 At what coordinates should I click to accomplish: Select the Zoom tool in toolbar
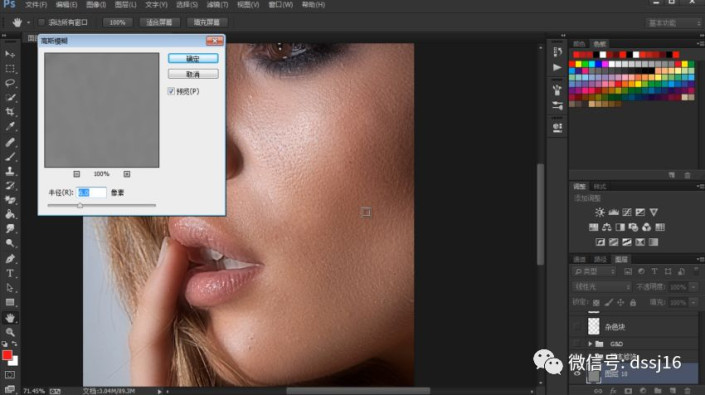(10, 332)
